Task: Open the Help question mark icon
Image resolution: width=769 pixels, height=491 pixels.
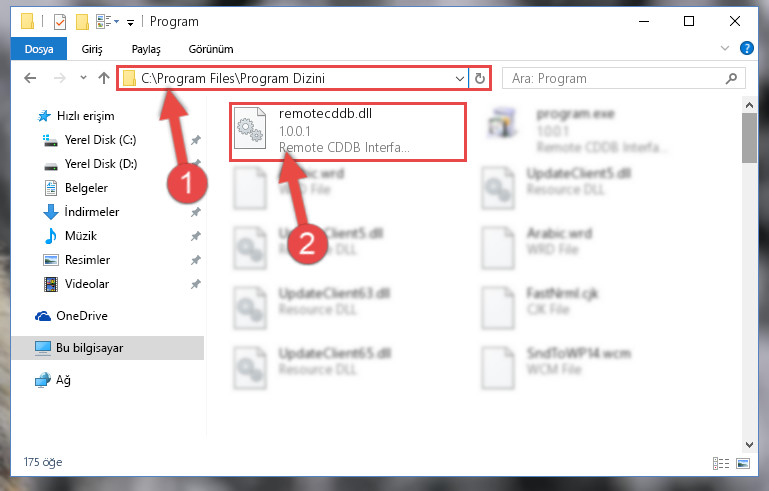Action: (746, 48)
